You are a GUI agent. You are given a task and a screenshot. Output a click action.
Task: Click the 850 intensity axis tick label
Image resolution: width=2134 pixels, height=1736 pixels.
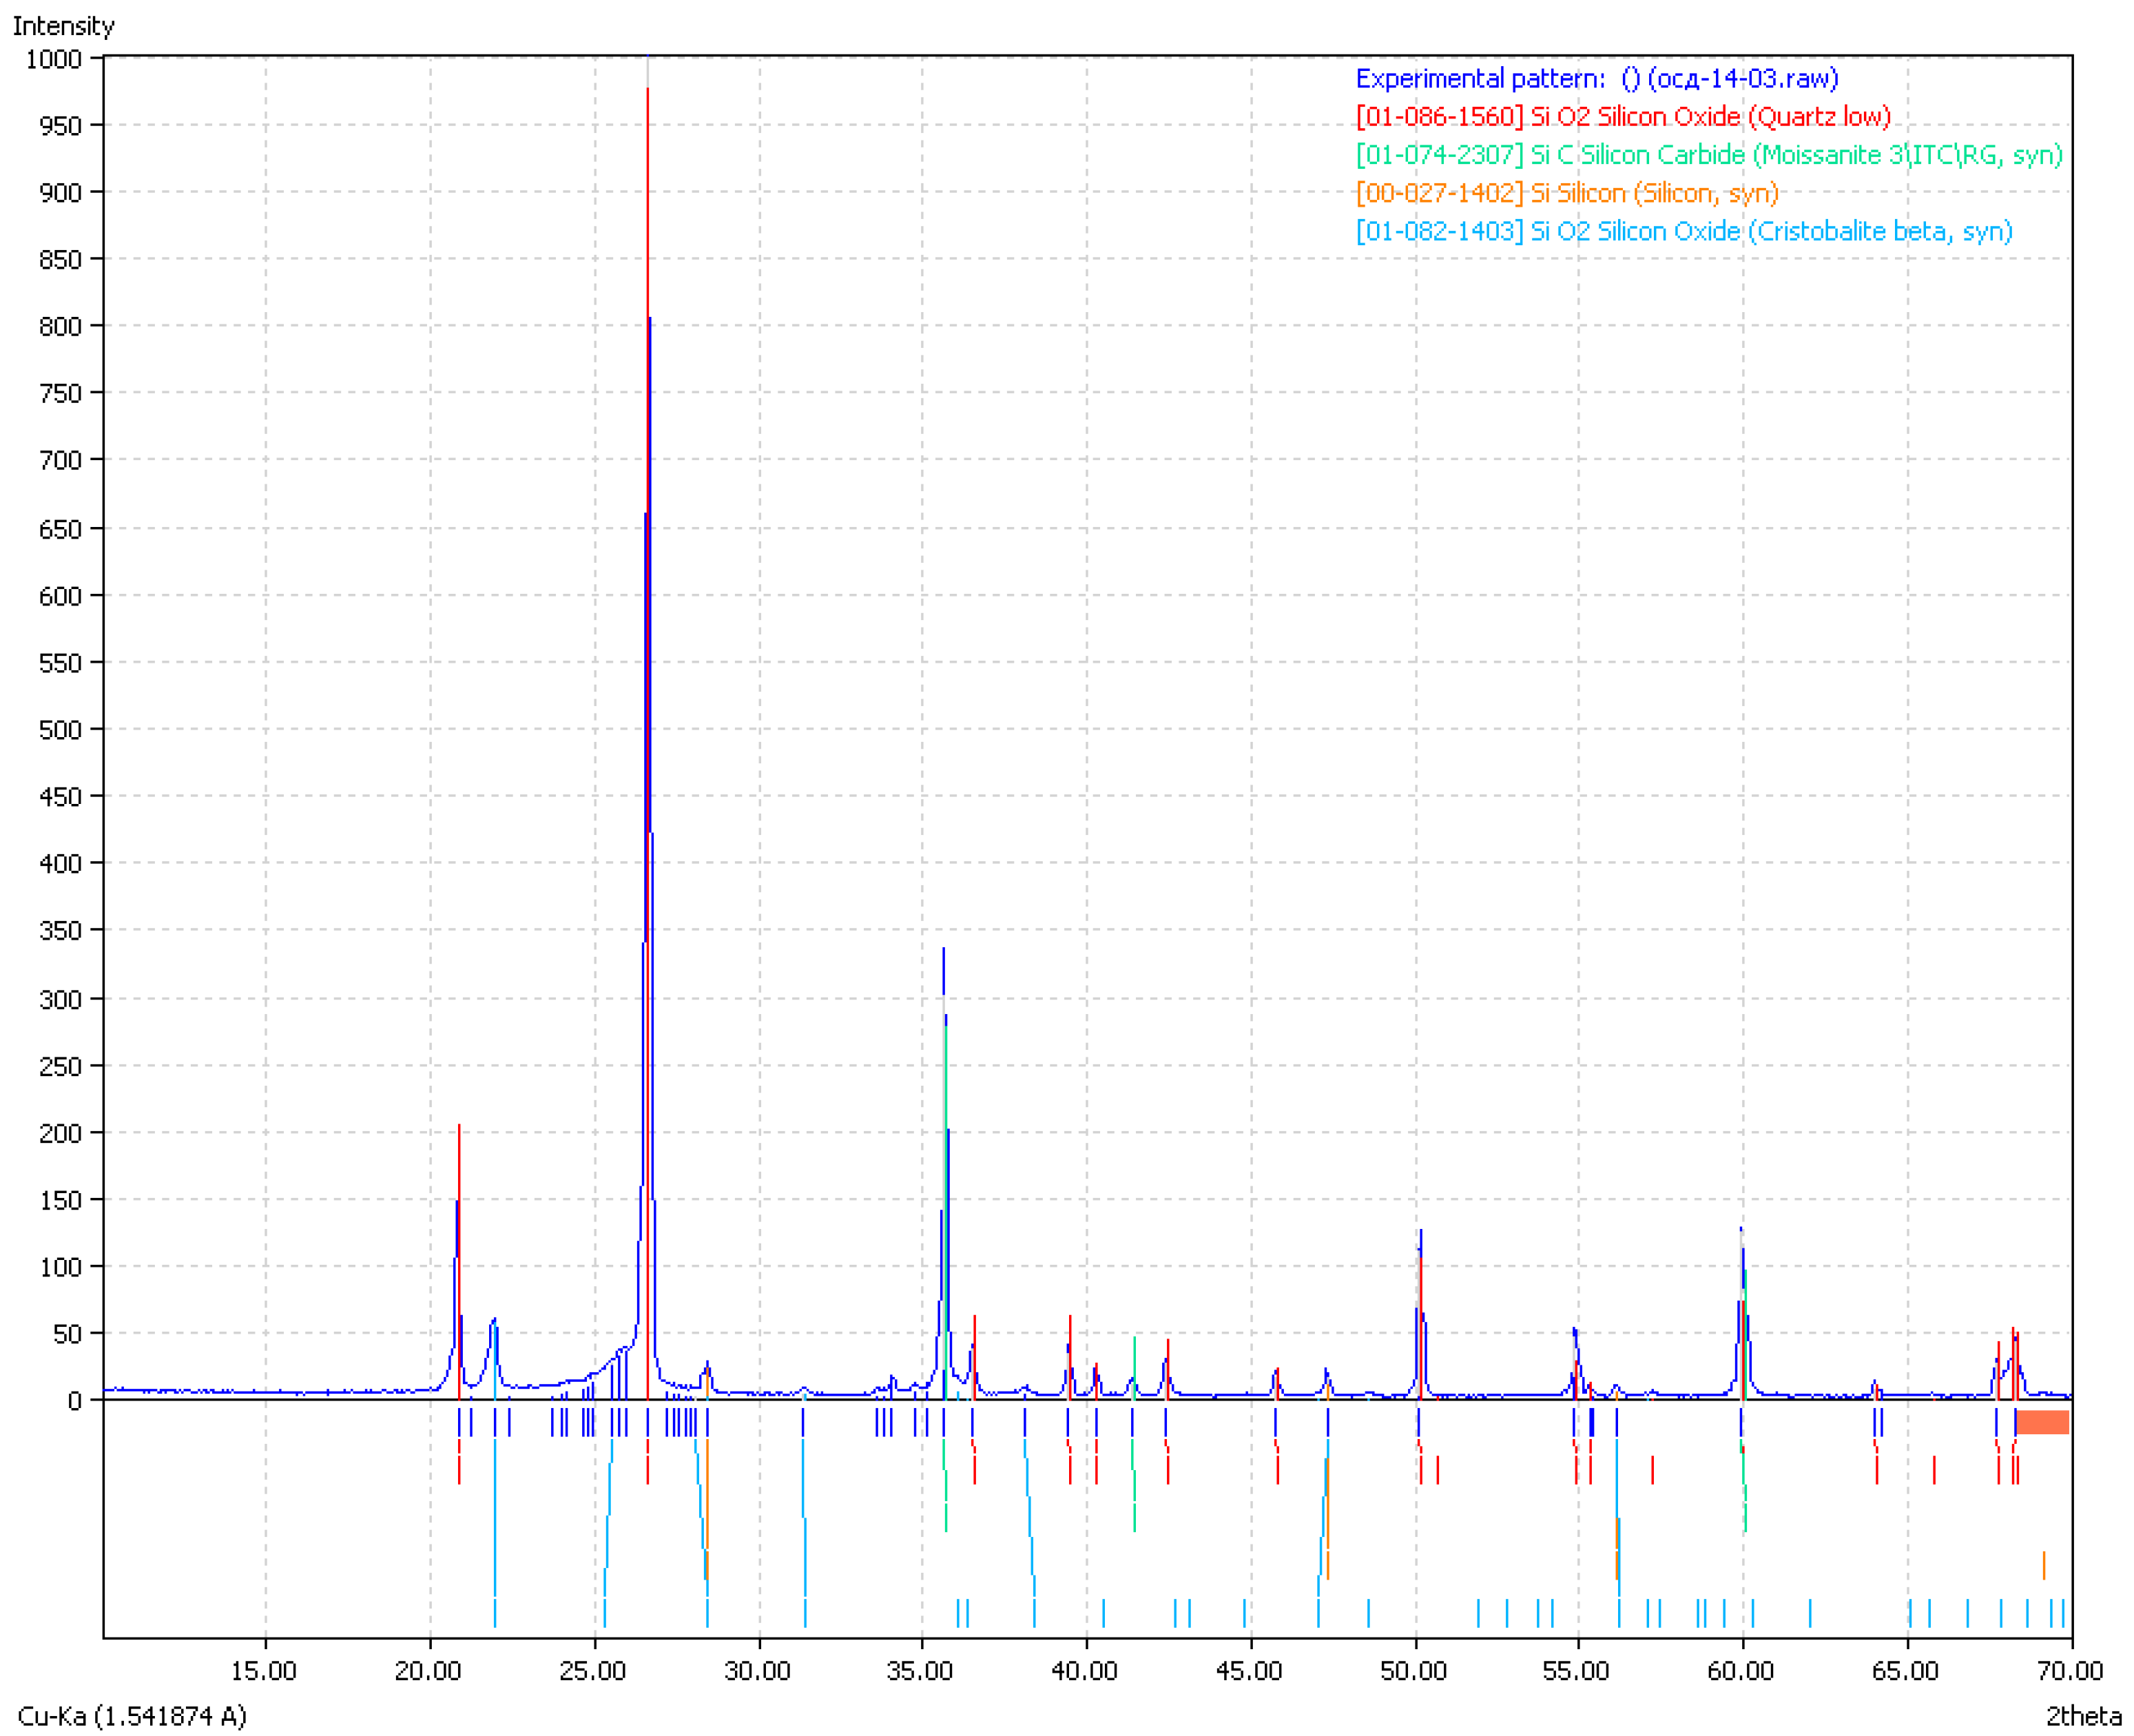click(x=60, y=260)
